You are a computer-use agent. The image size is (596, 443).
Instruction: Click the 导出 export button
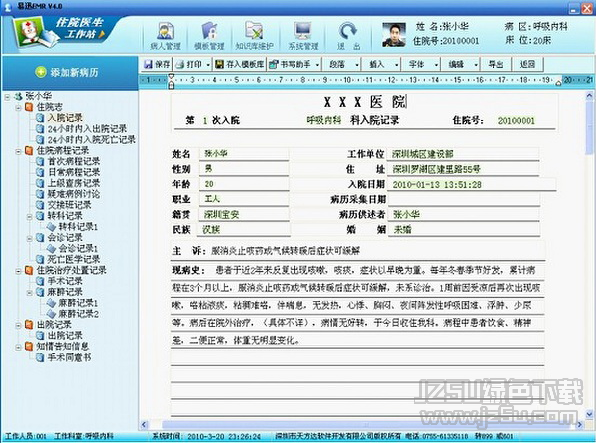(x=496, y=64)
